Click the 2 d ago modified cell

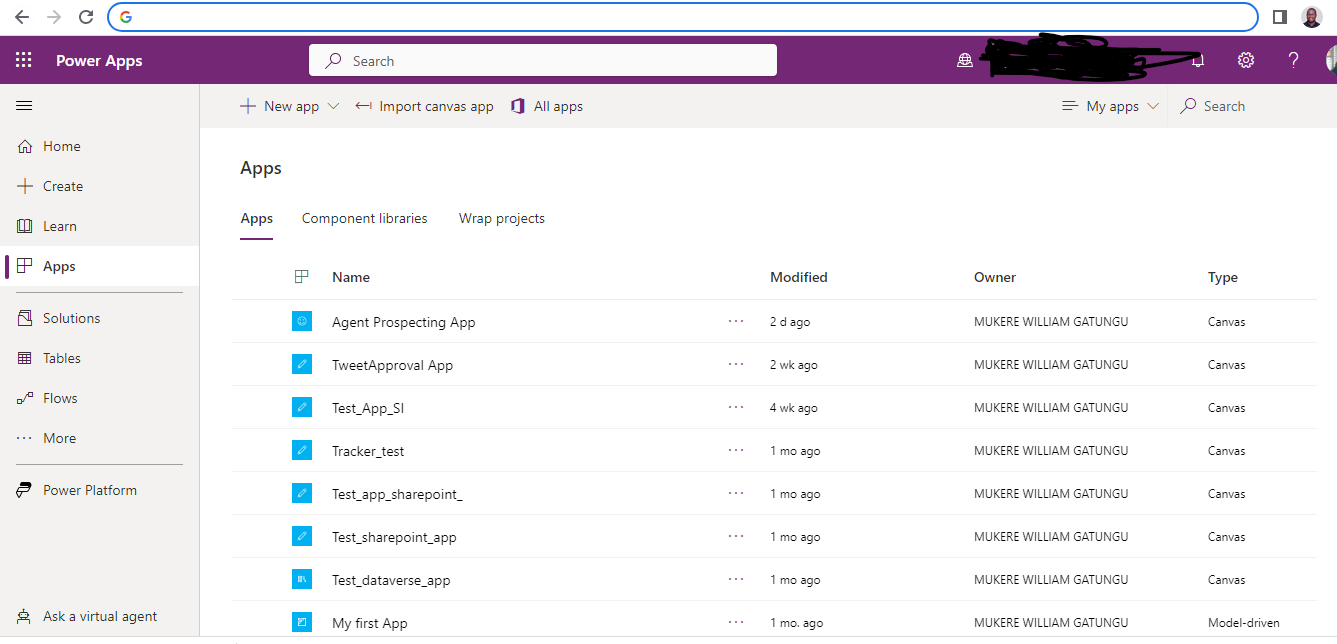[790, 322]
